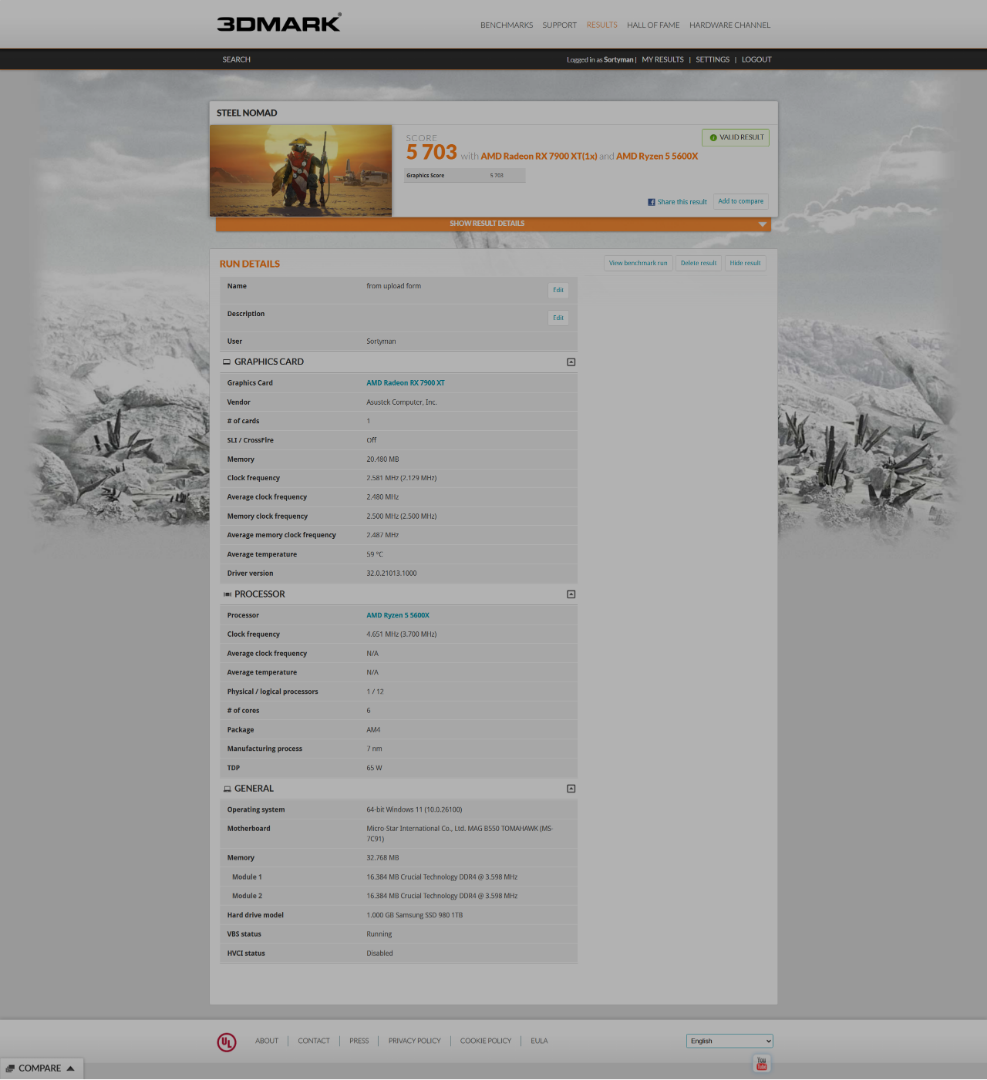Image resolution: width=987 pixels, height=1080 pixels.
Task: Click manufacturing process value '7 nm'
Action: click(x=374, y=749)
